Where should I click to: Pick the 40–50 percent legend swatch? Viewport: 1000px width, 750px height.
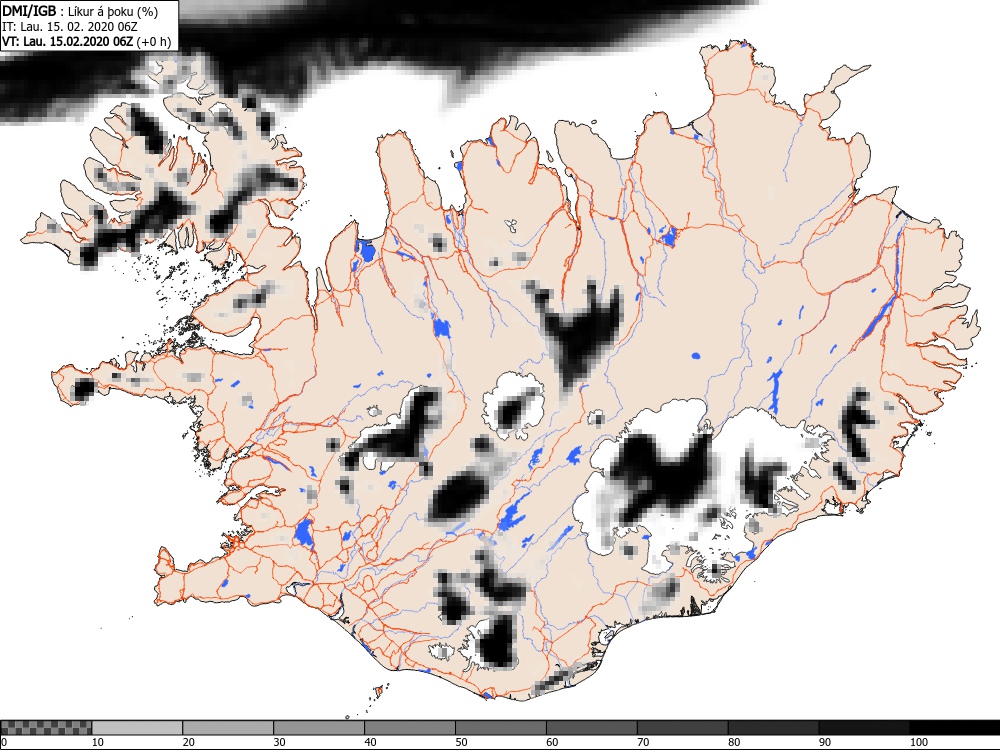tap(410, 728)
